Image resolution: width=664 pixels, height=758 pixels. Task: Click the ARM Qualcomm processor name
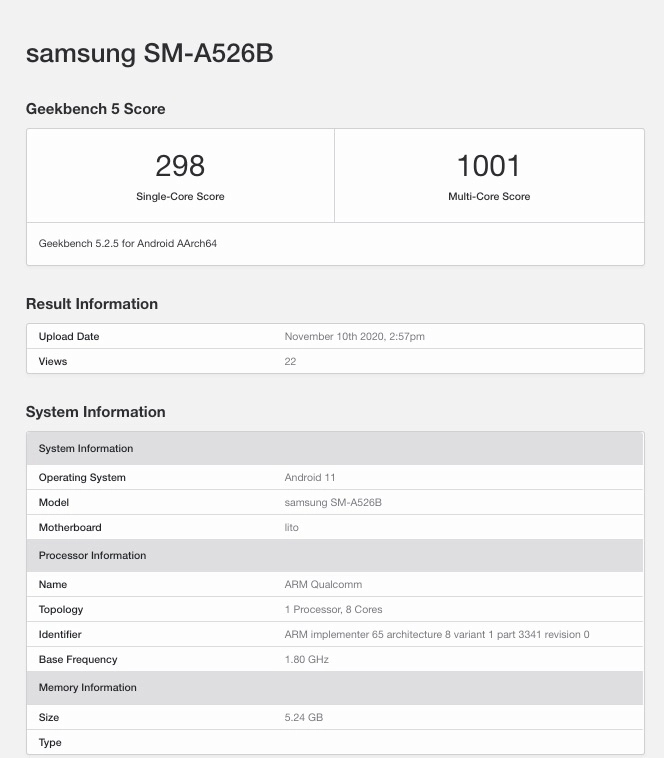point(323,585)
